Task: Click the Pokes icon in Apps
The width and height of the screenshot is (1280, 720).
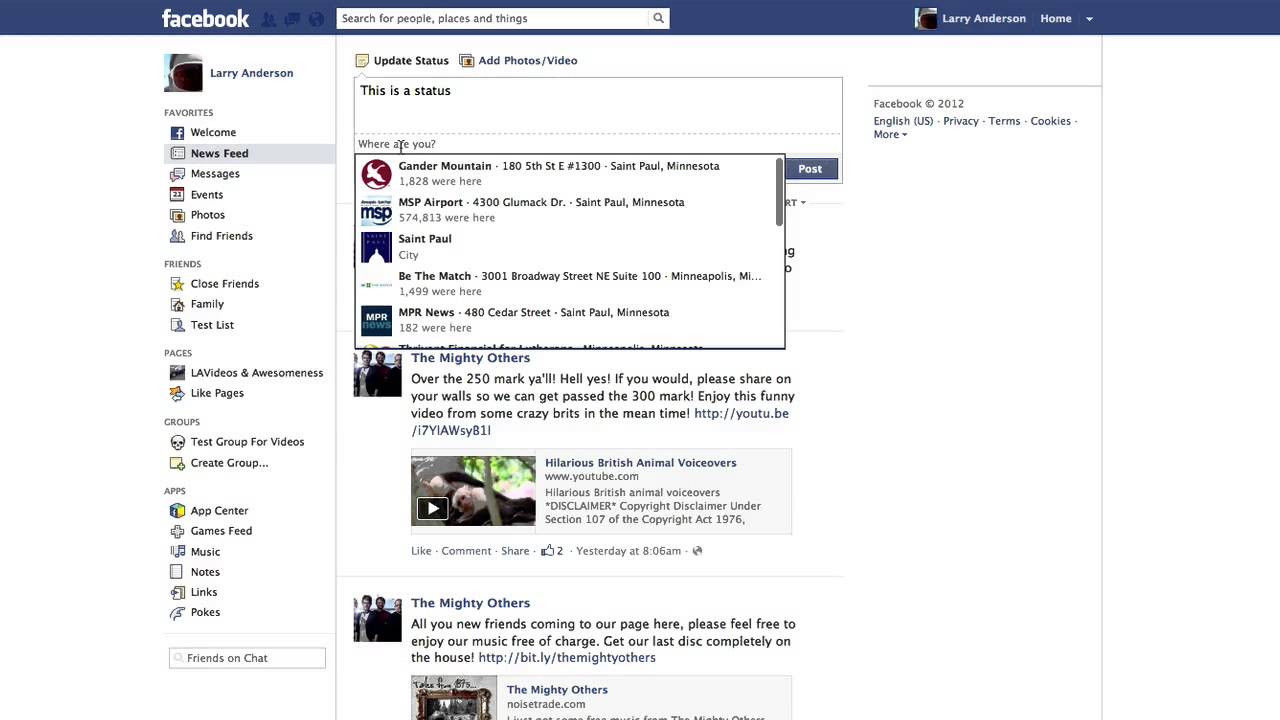Action: click(177, 612)
